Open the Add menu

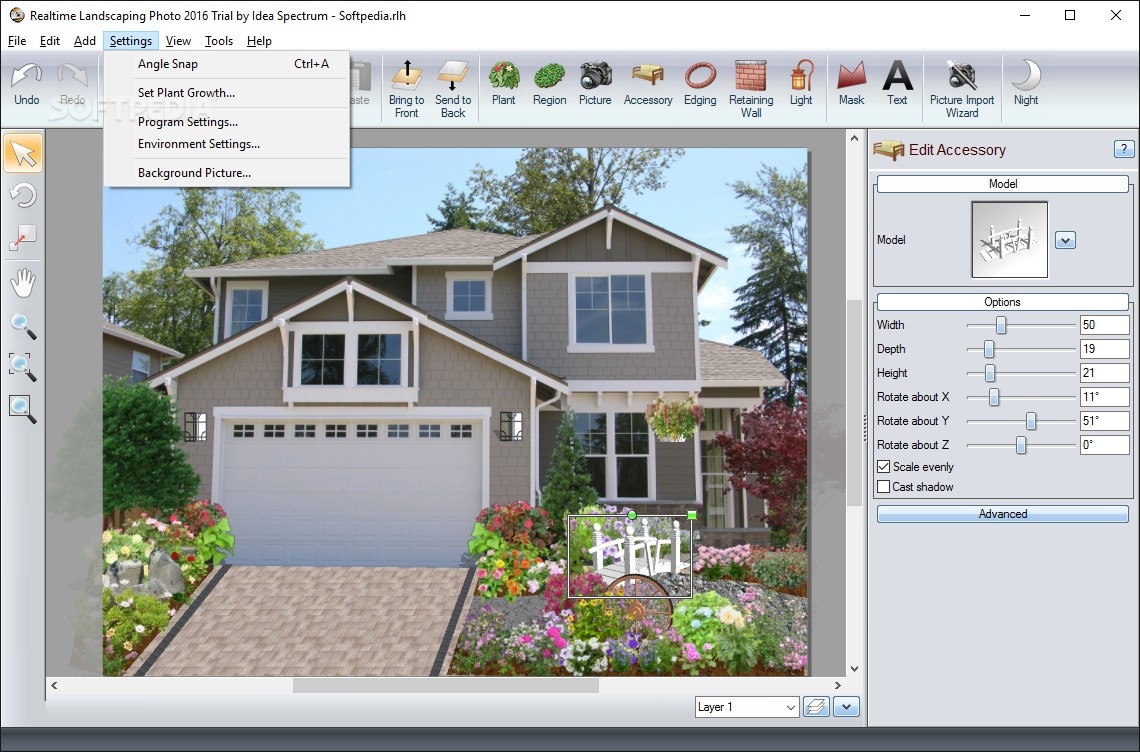click(84, 41)
